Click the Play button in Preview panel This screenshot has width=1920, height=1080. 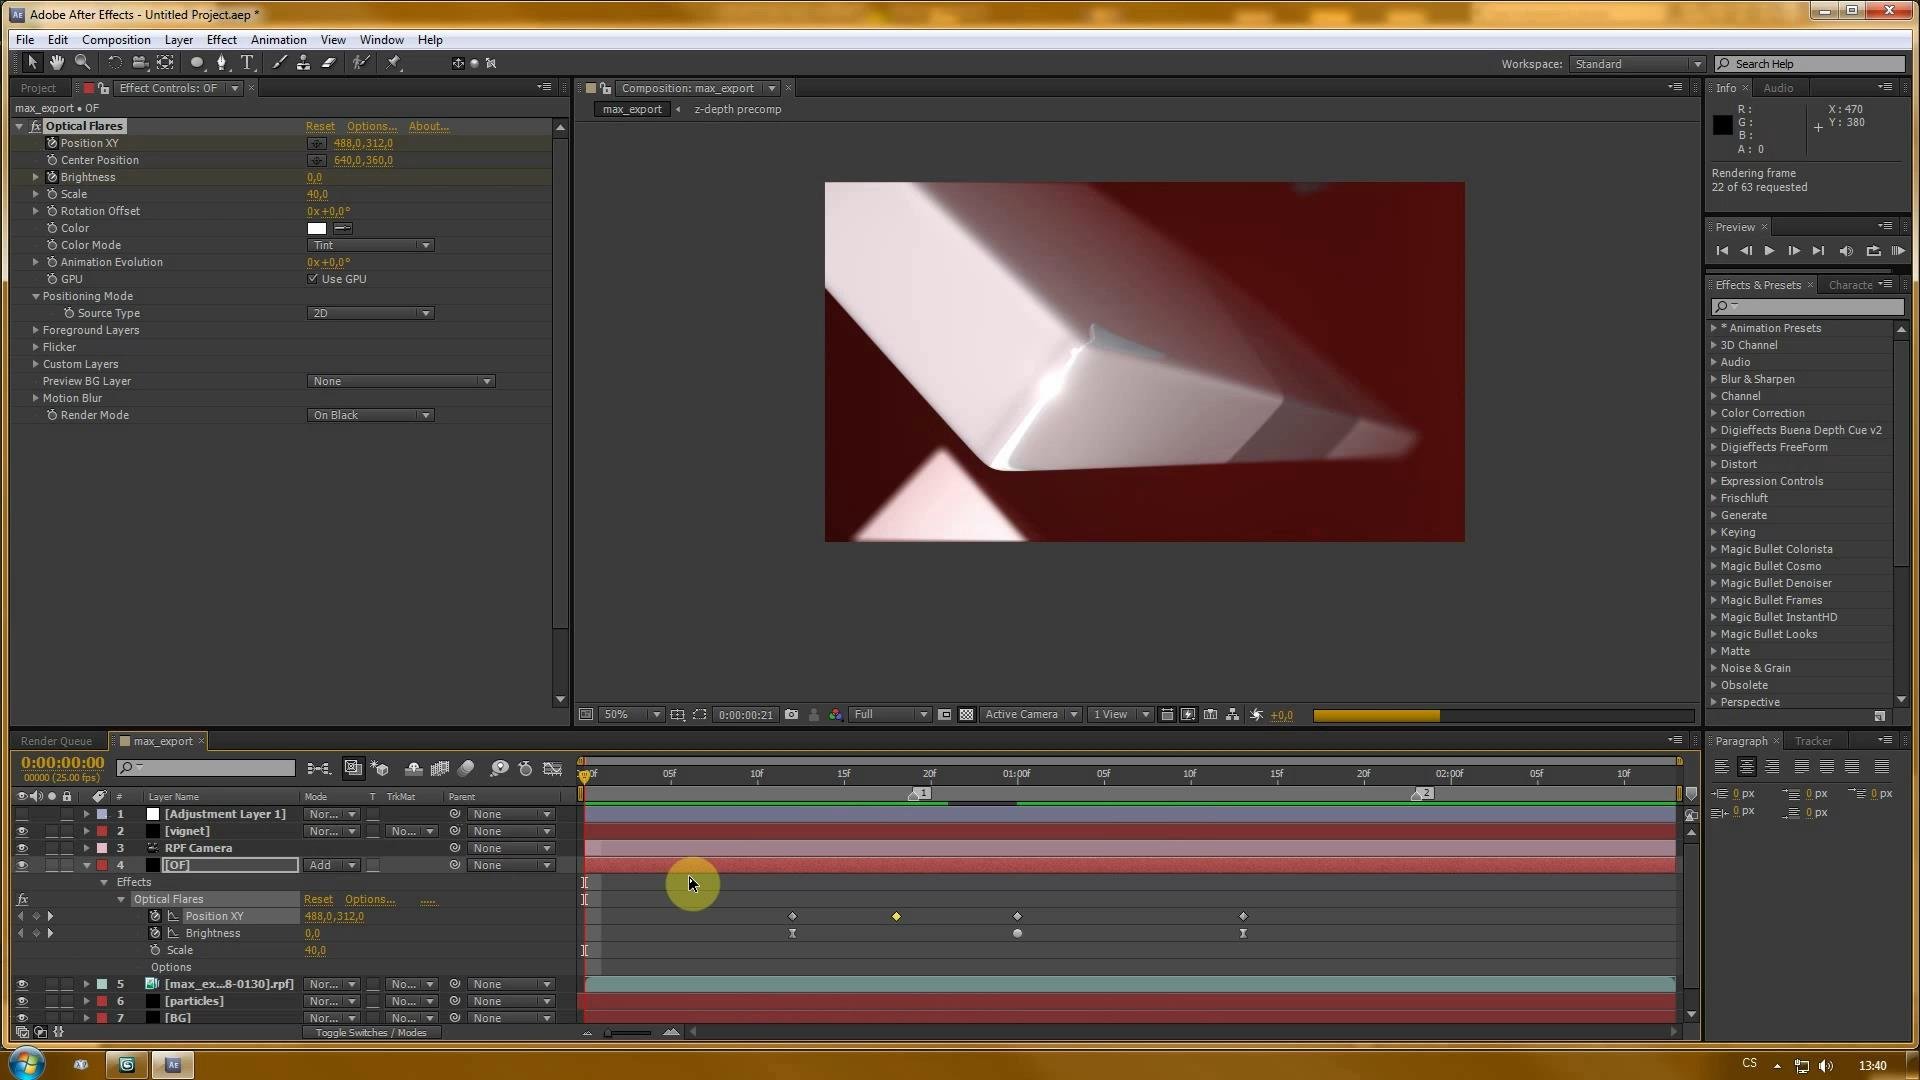pyautogui.click(x=1769, y=251)
